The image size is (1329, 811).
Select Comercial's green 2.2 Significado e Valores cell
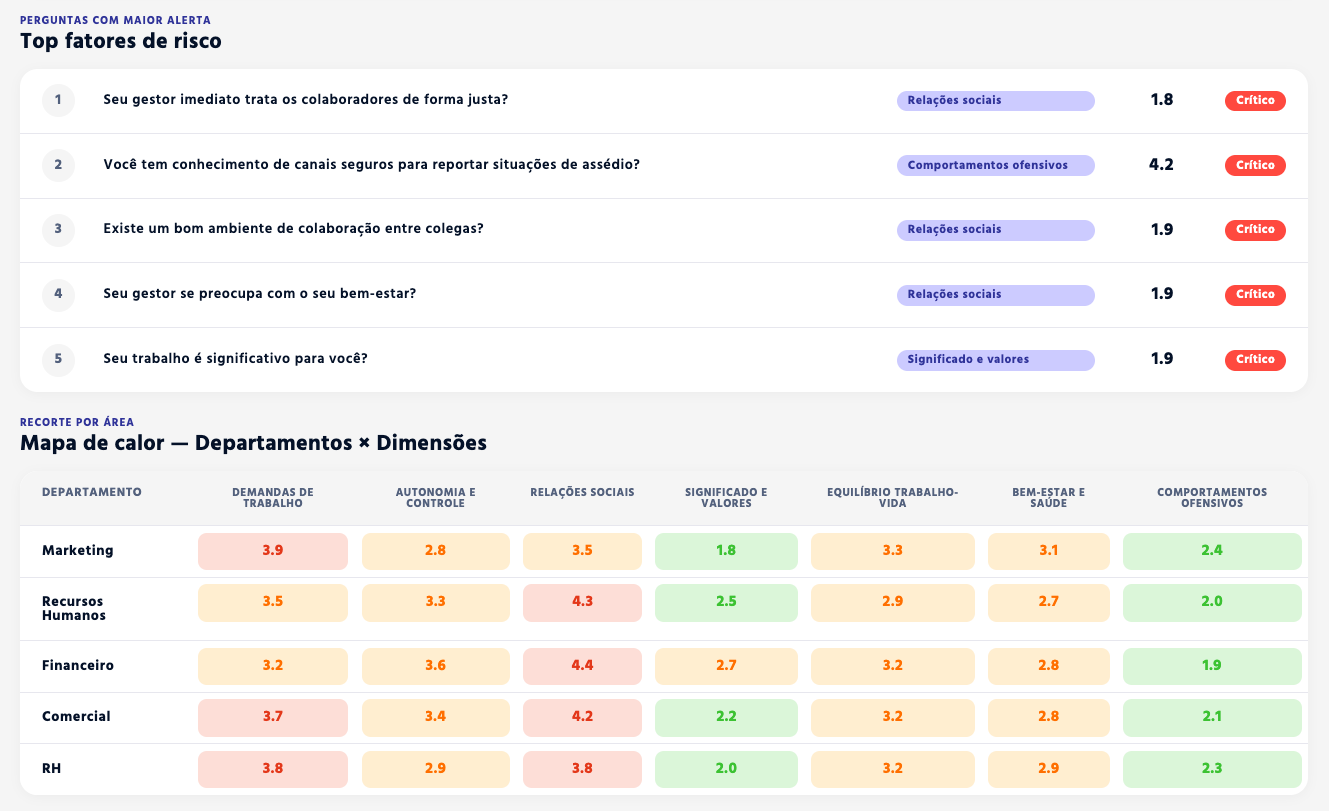coord(726,717)
